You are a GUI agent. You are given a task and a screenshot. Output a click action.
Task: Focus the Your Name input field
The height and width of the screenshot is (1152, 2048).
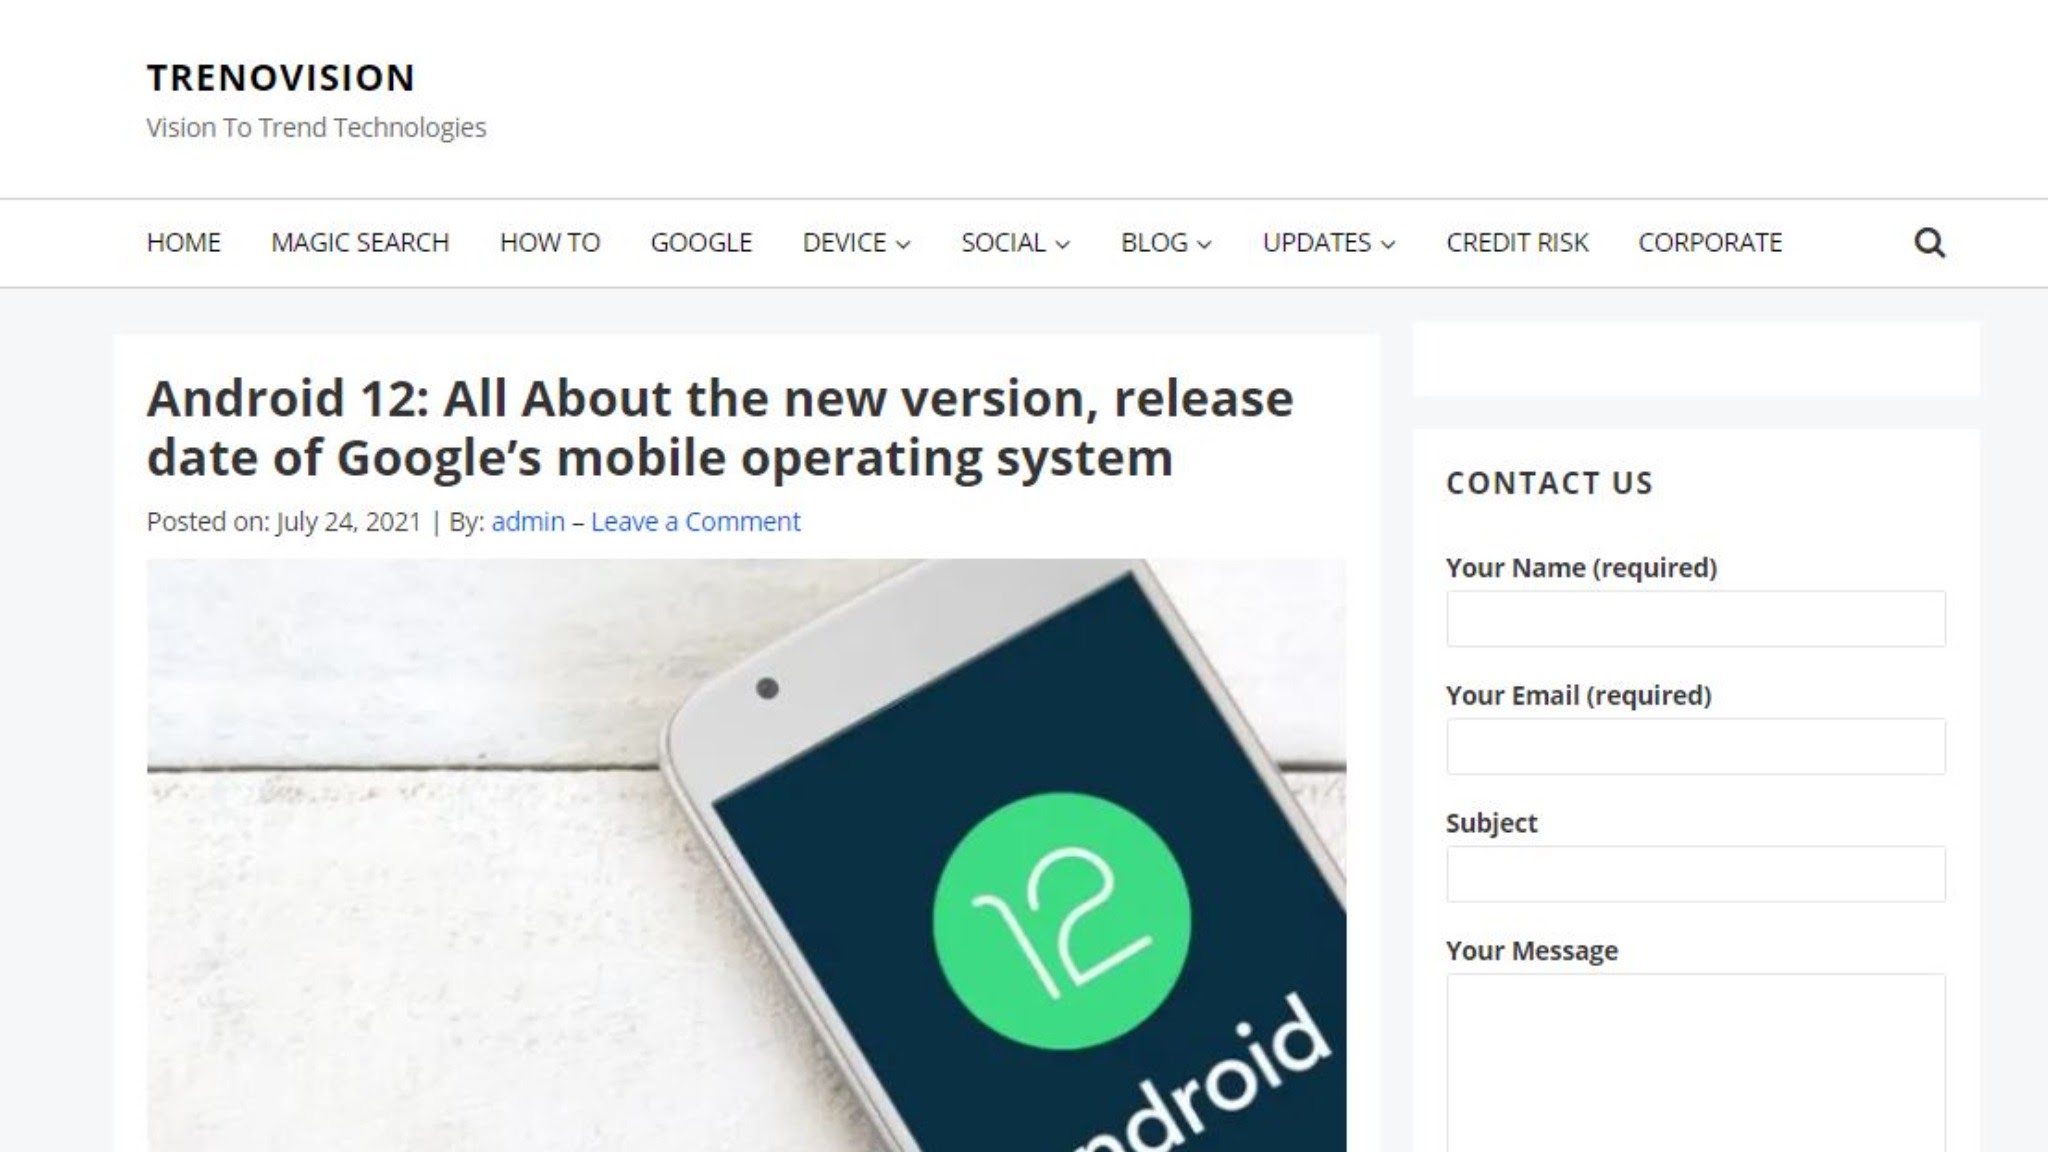pyautogui.click(x=1695, y=619)
